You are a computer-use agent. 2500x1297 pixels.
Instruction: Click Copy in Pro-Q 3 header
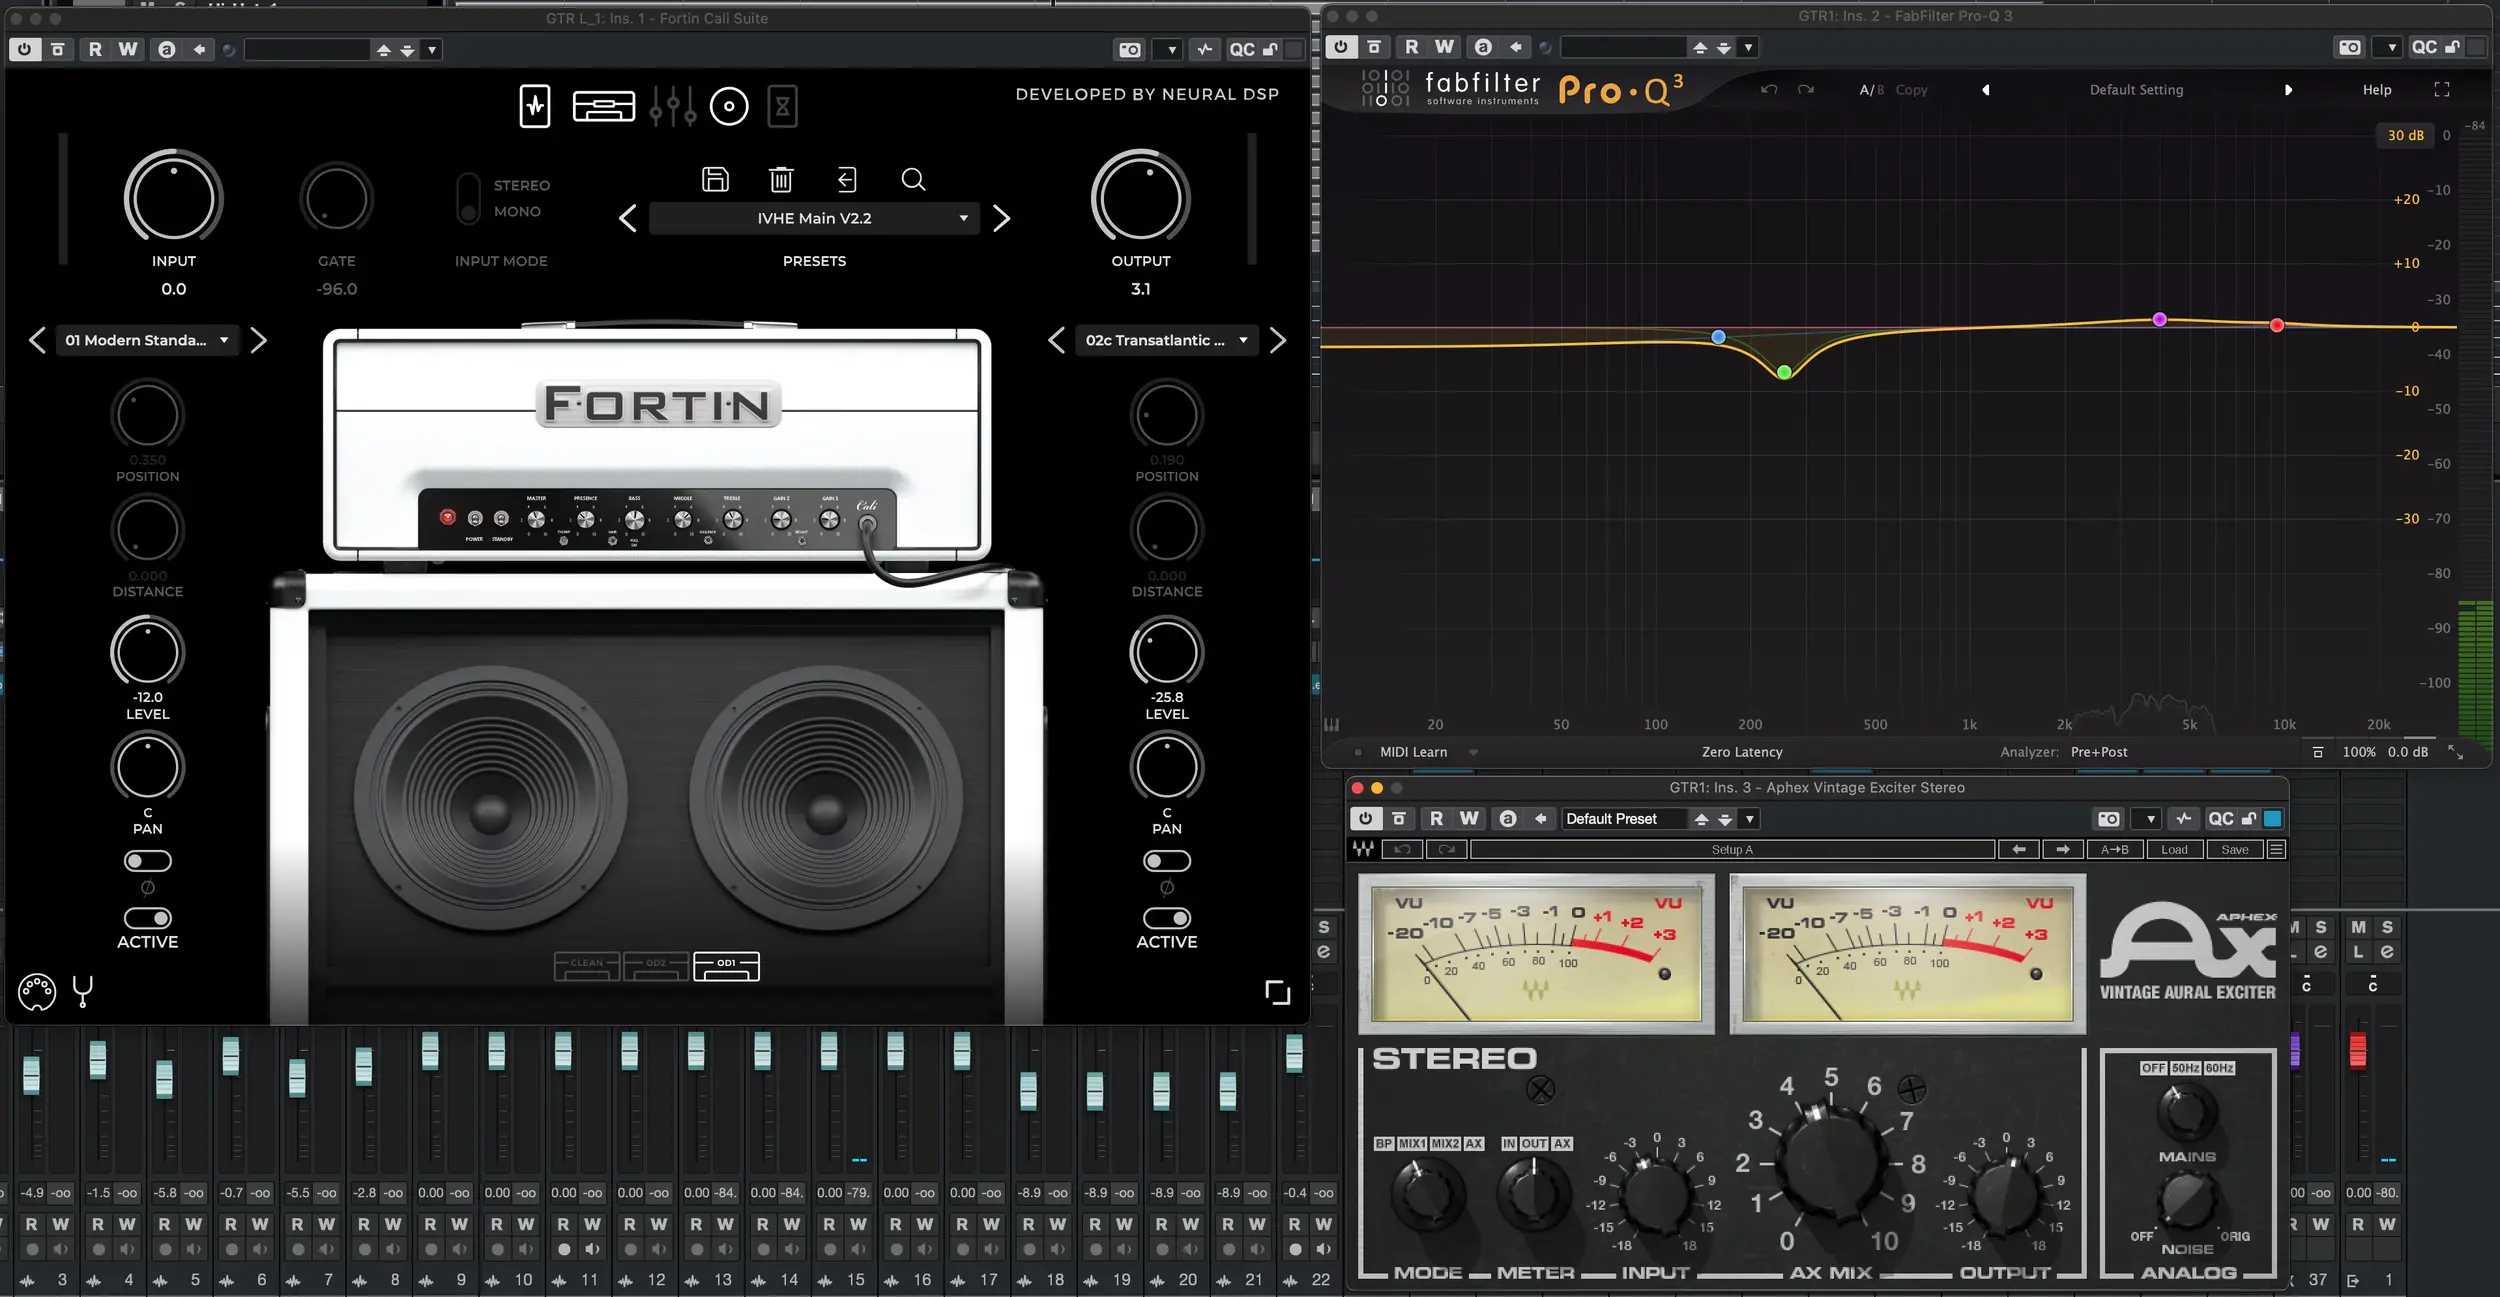1911,90
